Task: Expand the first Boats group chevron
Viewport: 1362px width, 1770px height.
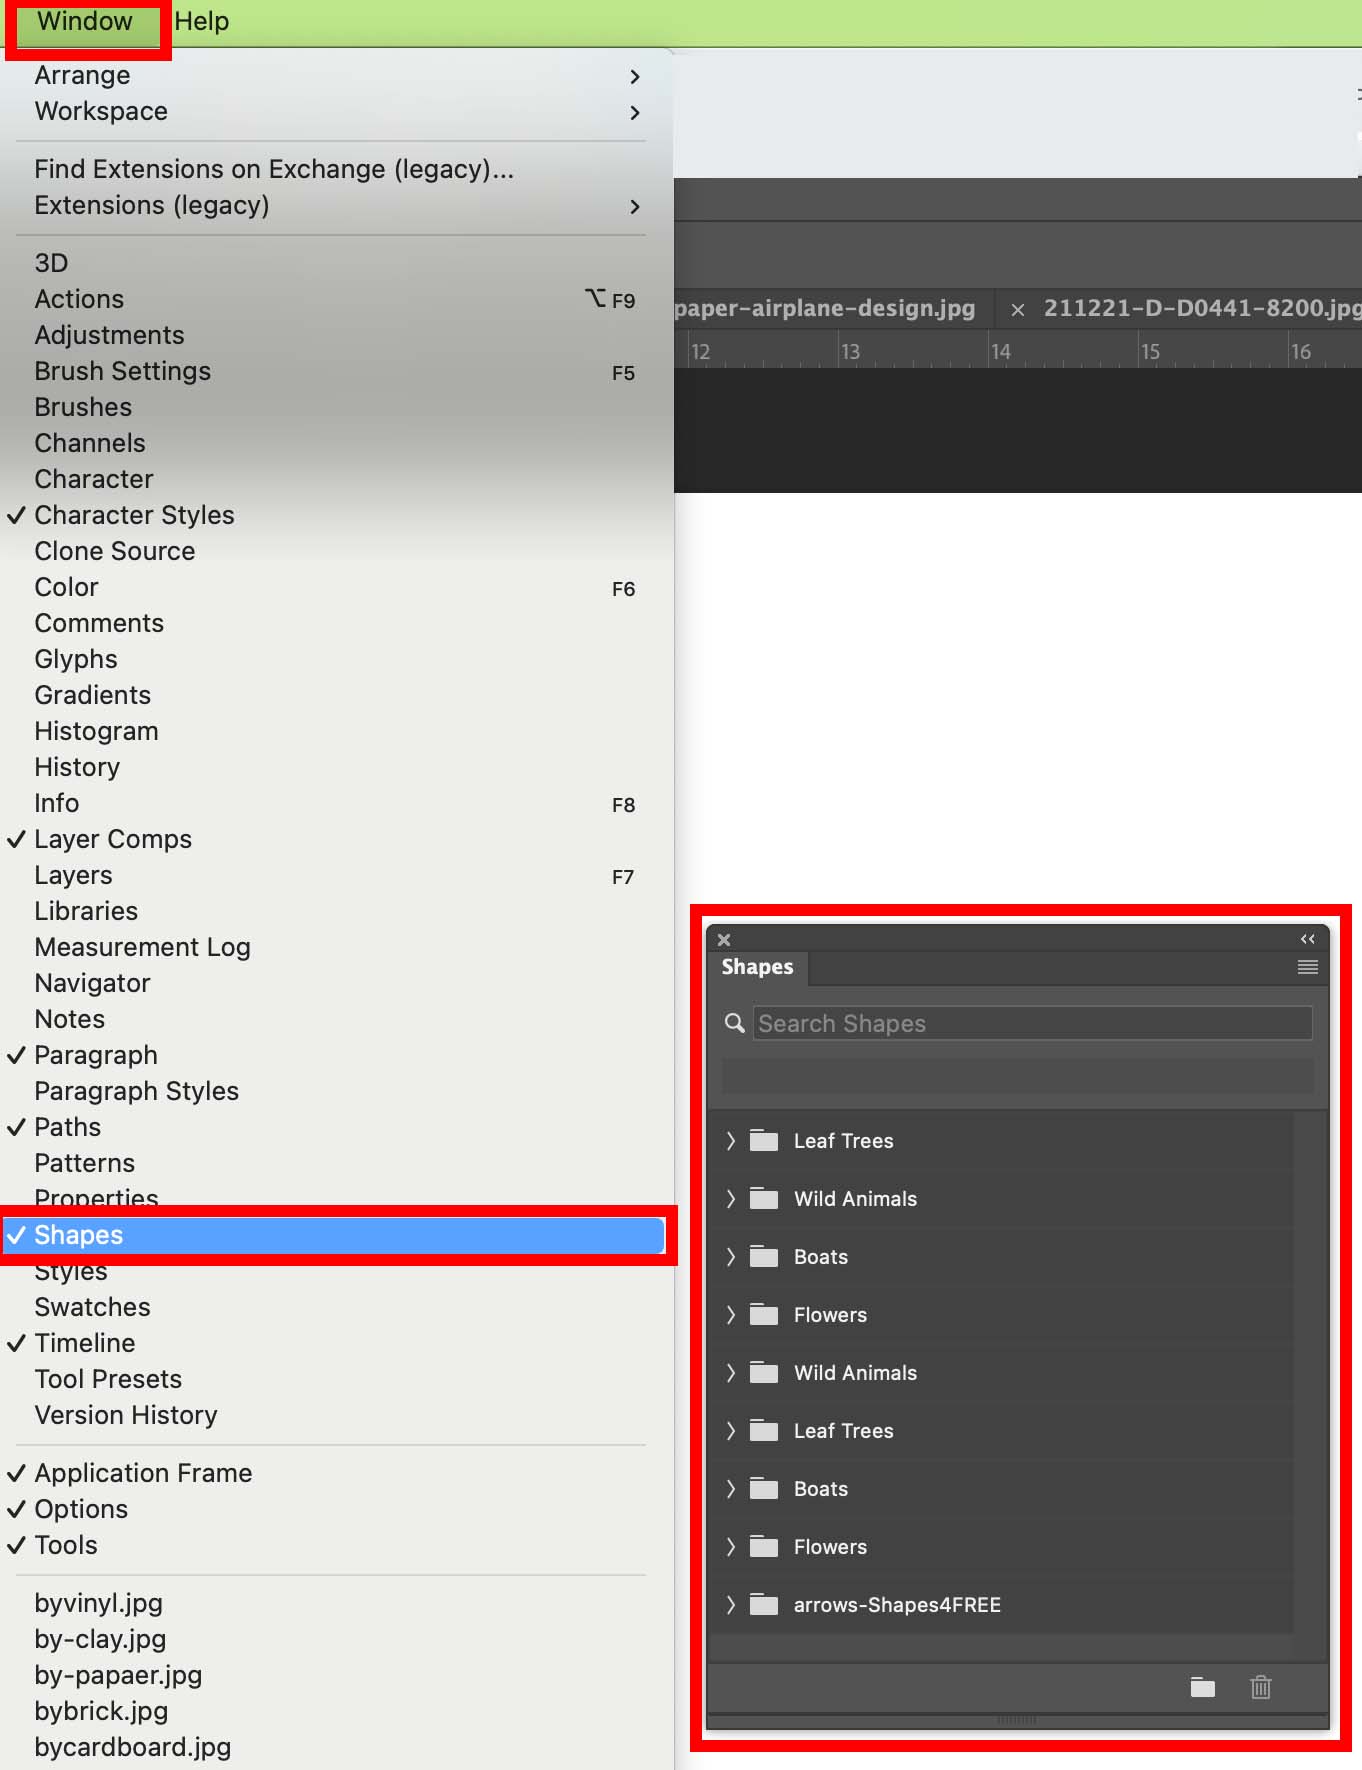Action: click(x=731, y=1257)
